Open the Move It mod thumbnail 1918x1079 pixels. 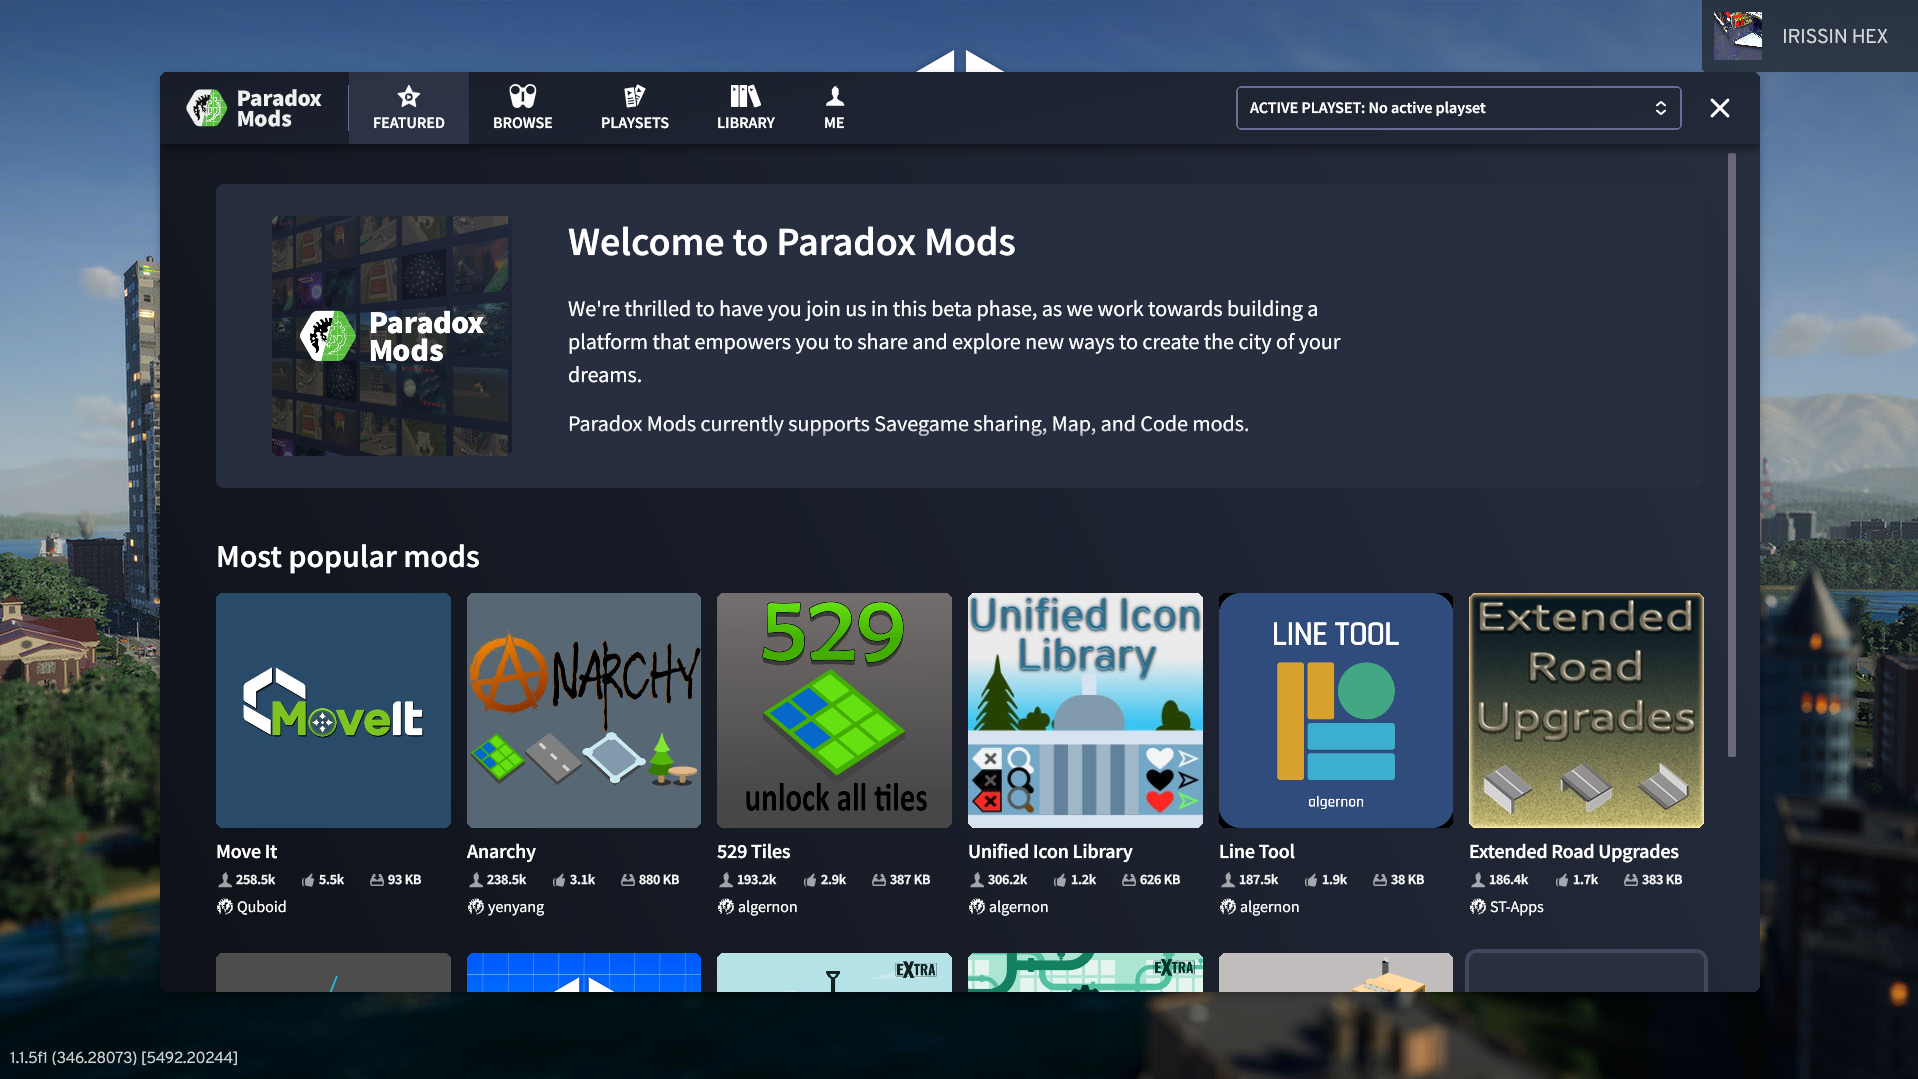[x=333, y=710]
